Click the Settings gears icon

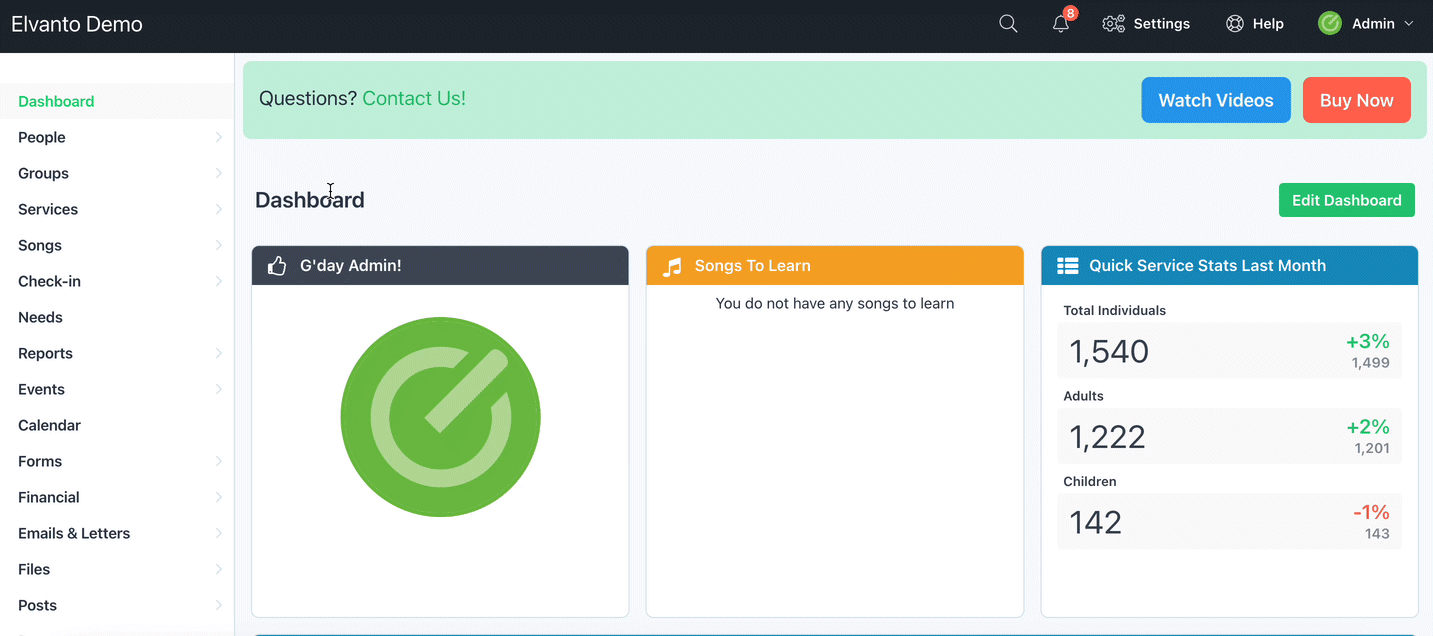point(1113,24)
